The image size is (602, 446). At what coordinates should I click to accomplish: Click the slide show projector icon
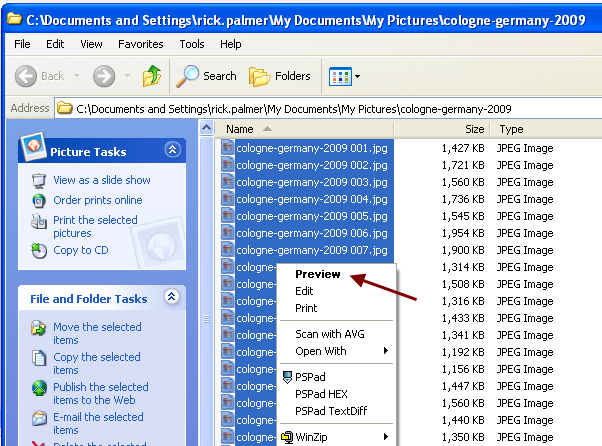39,181
